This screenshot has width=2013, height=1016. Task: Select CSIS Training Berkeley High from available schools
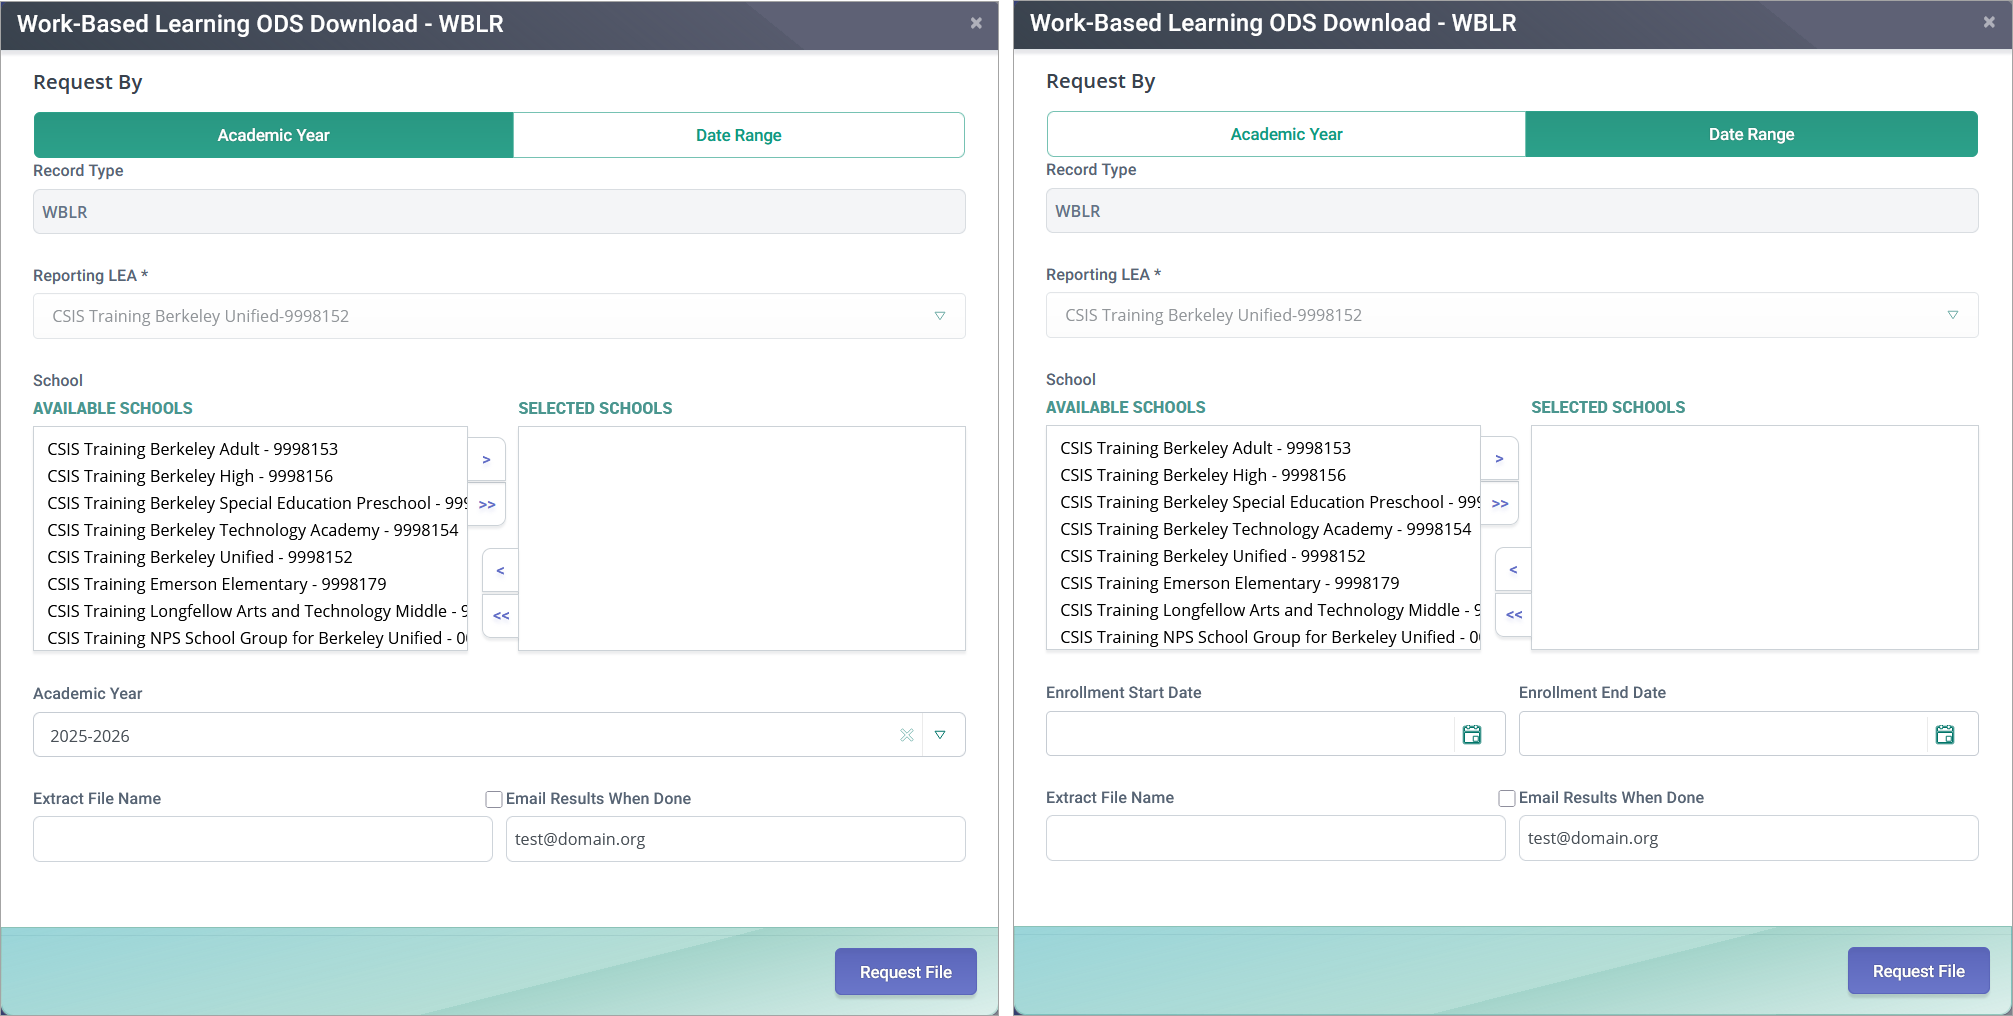190,476
